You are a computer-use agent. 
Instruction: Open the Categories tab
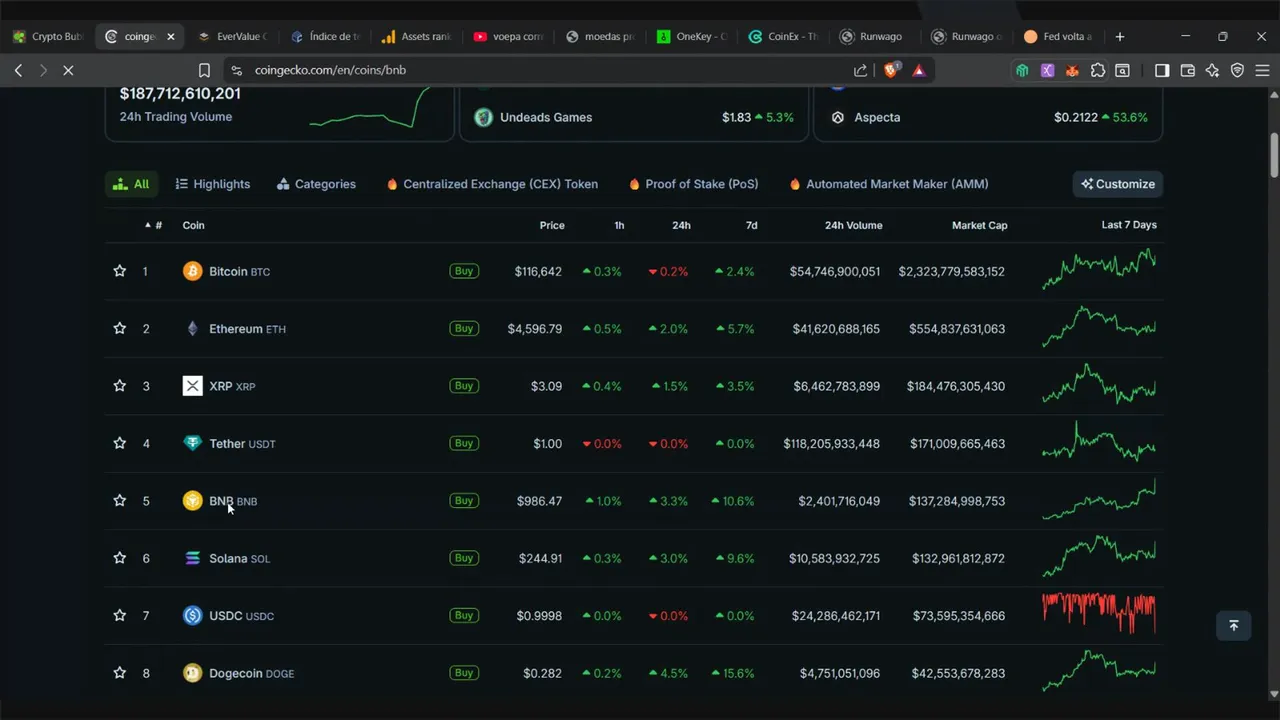tap(316, 184)
